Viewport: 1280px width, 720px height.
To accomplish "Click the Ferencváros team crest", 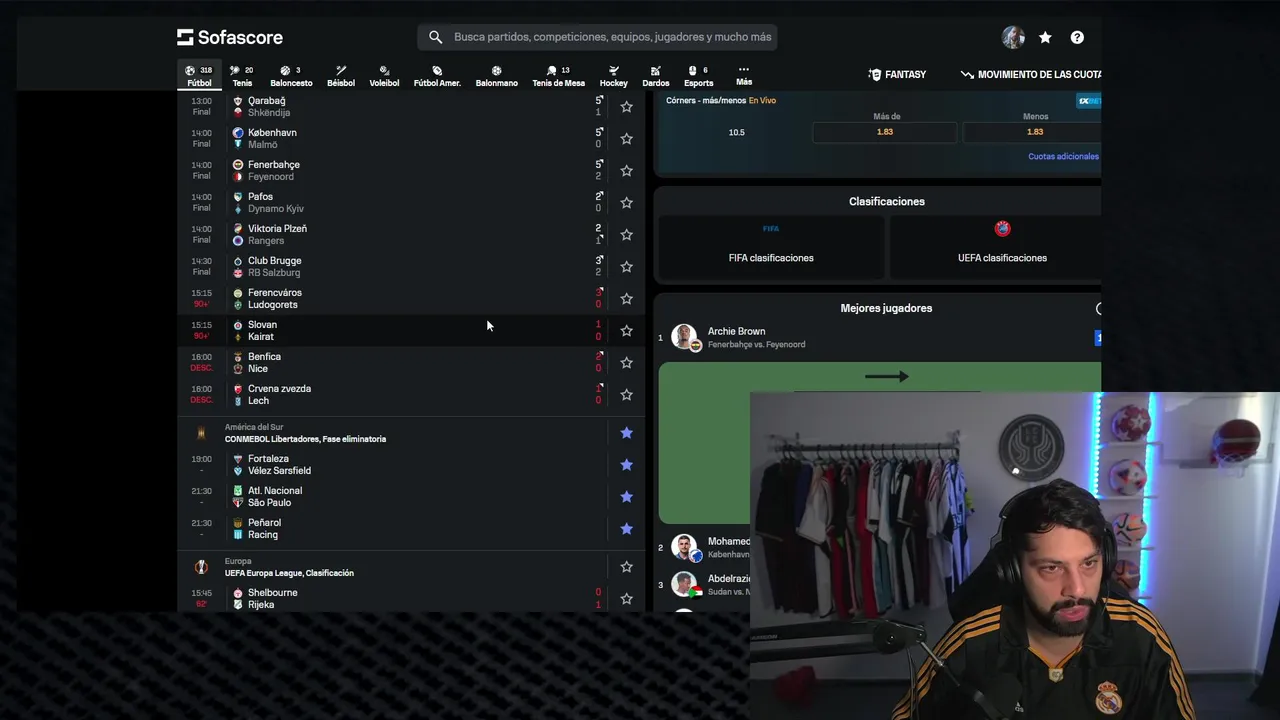I will (x=238, y=292).
